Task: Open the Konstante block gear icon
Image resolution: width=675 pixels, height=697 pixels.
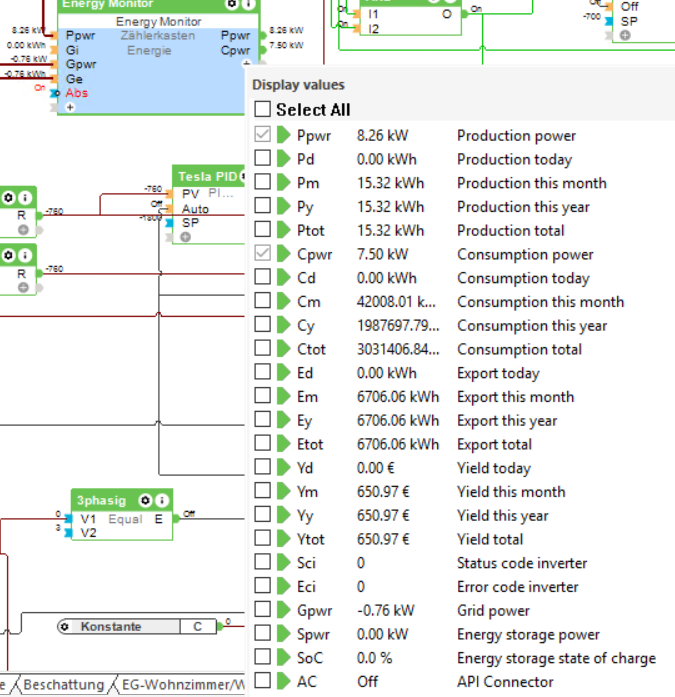Action: pyautogui.click(x=65, y=626)
